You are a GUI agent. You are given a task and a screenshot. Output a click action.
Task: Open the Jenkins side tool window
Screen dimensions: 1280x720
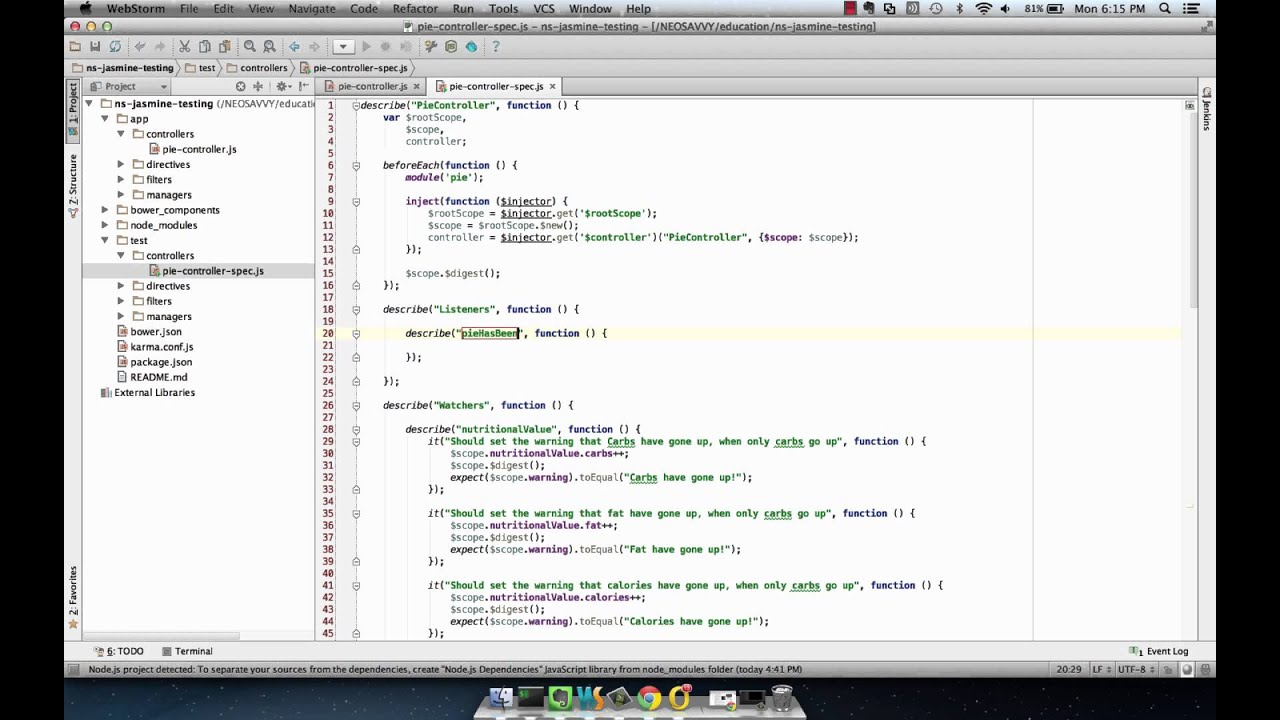(1207, 109)
